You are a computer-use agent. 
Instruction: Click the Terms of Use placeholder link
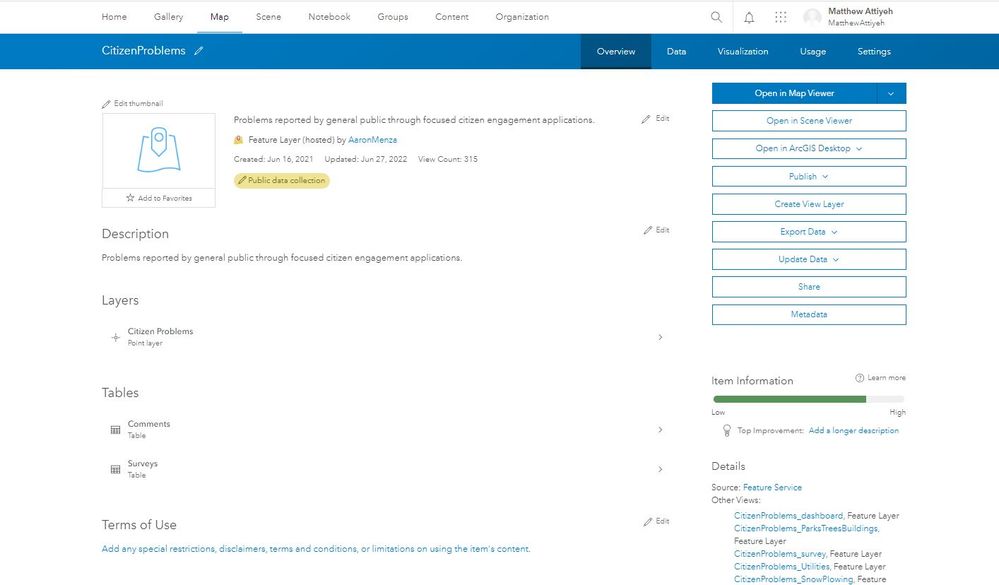tap(315, 549)
